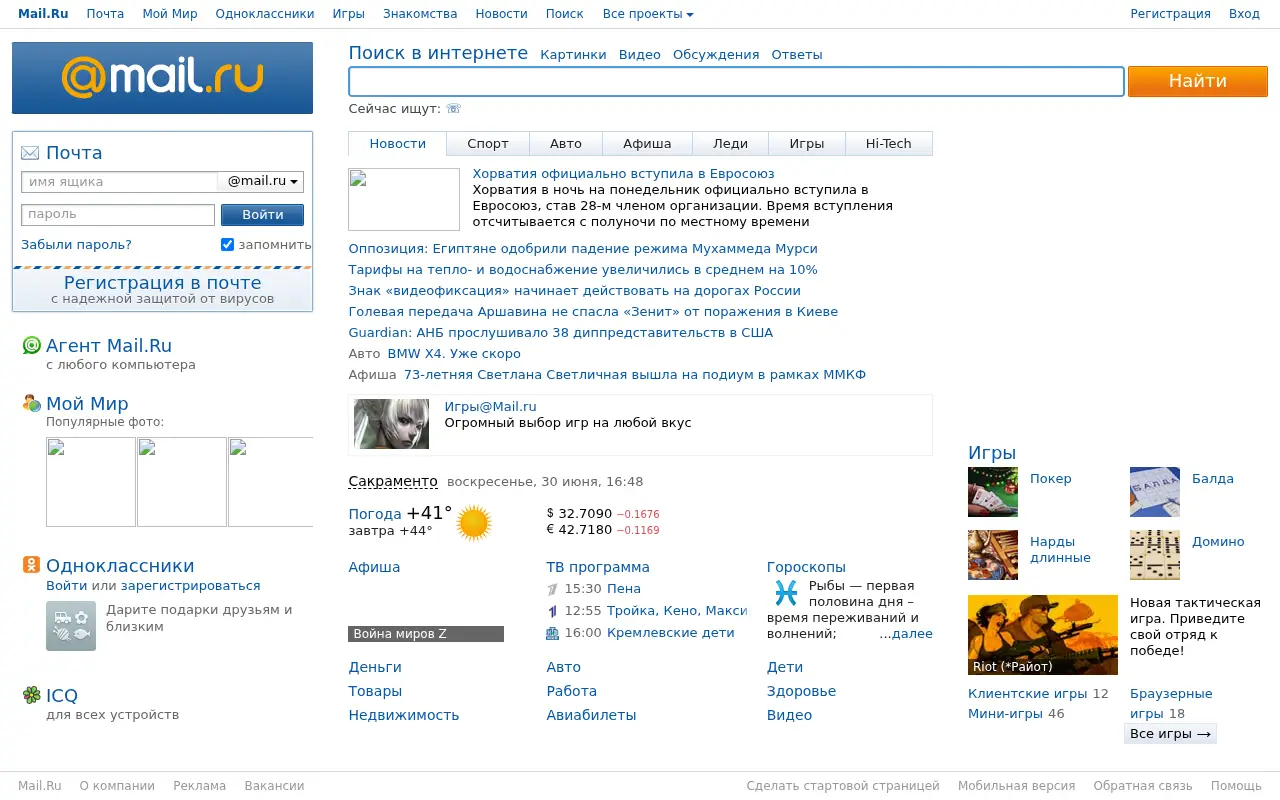Click the orange Одноклассники icon
The image size is (1280, 800).
click(x=32, y=565)
